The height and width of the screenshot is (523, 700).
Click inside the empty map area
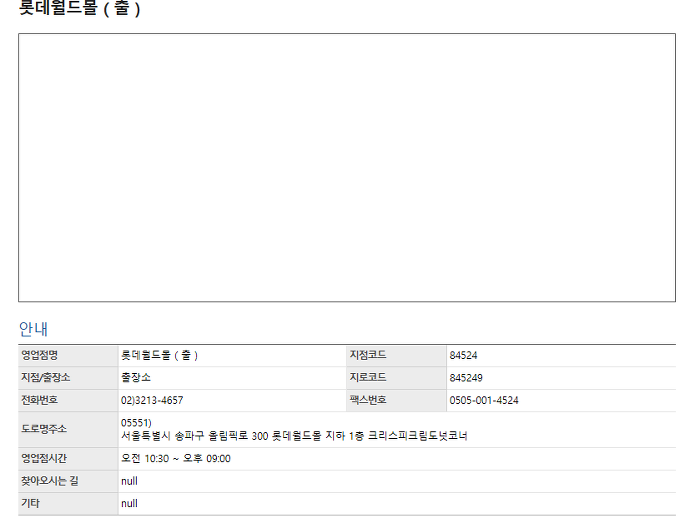[347, 167]
